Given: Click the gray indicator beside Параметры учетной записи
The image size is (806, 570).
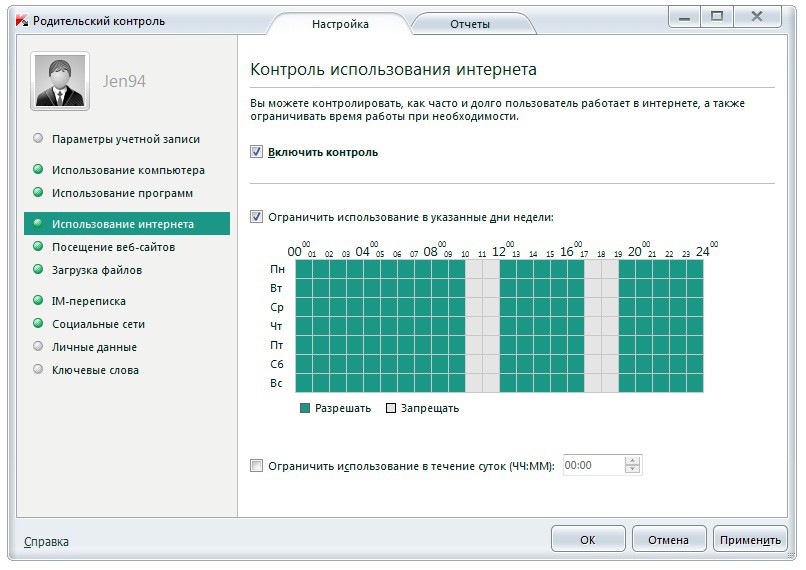Looking at the screenshot, I should [38, 139].
